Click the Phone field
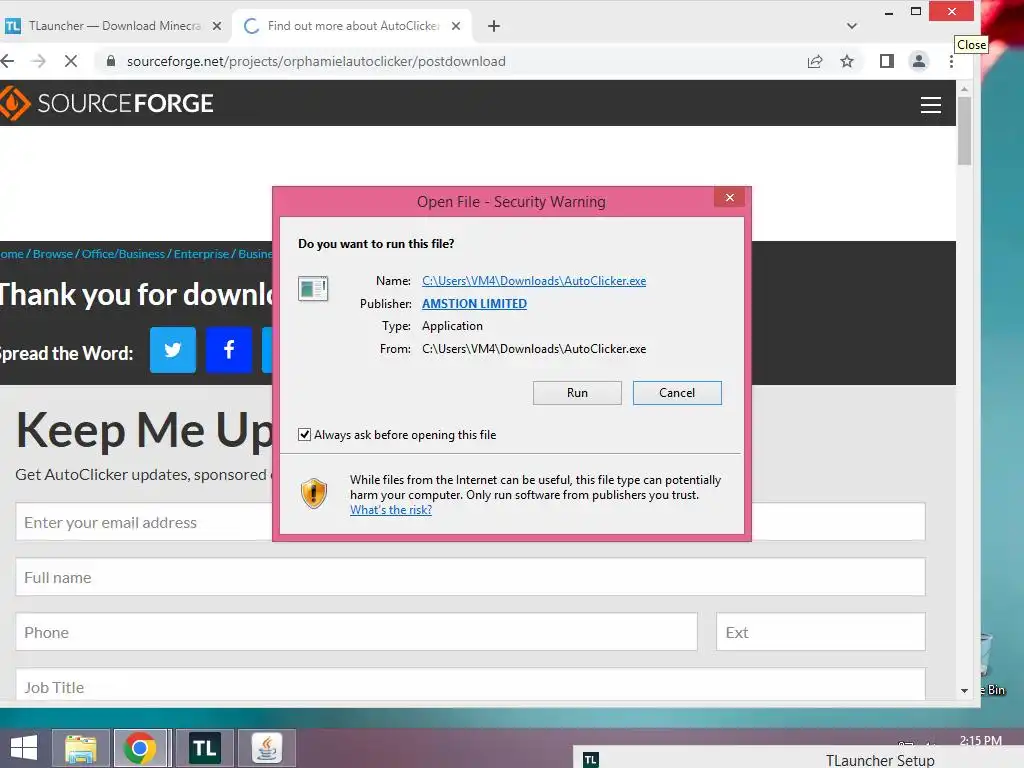Image resolution: width=1024 pixels, height=768 pixels. [357, 632]
